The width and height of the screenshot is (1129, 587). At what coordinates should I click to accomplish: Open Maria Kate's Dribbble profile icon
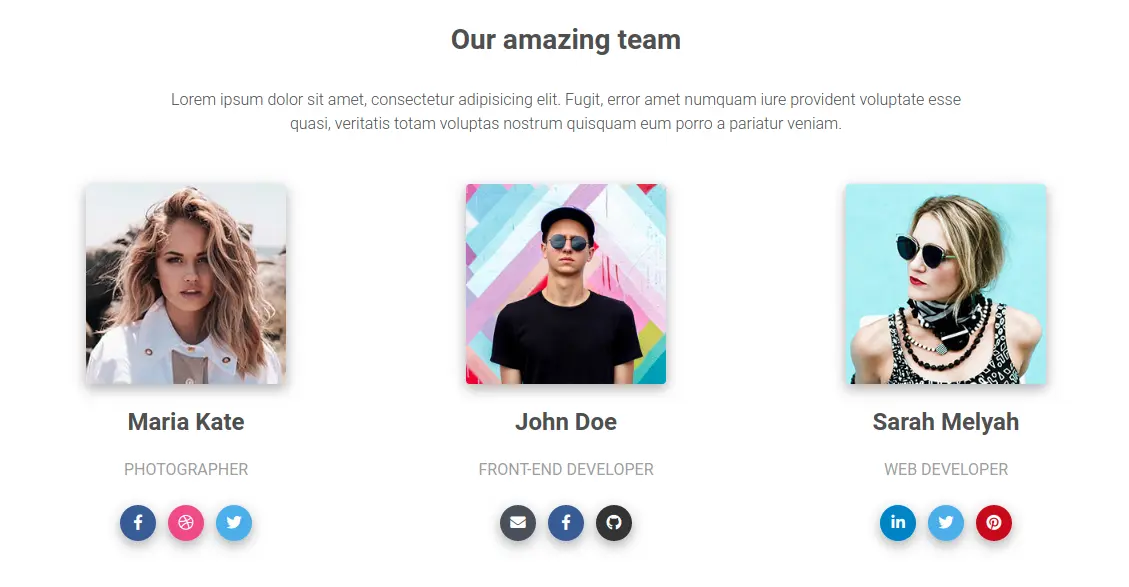click(x=186, y=522)
